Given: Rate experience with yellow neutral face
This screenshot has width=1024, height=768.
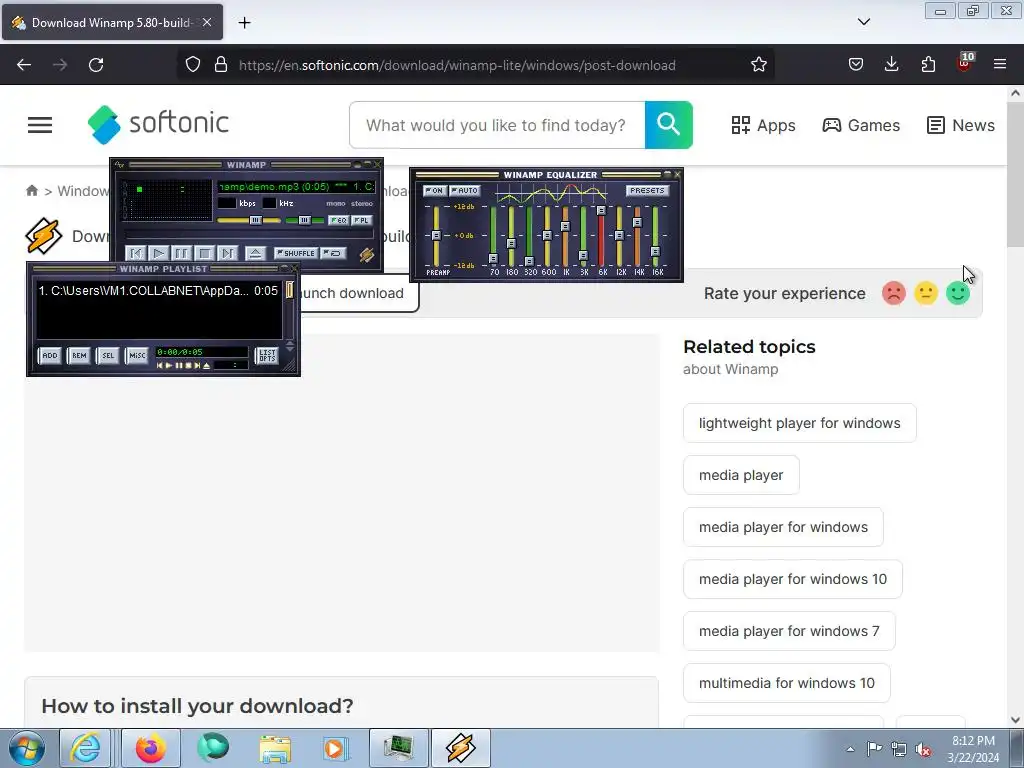Looking at the screenshot, I should [926, 293].
